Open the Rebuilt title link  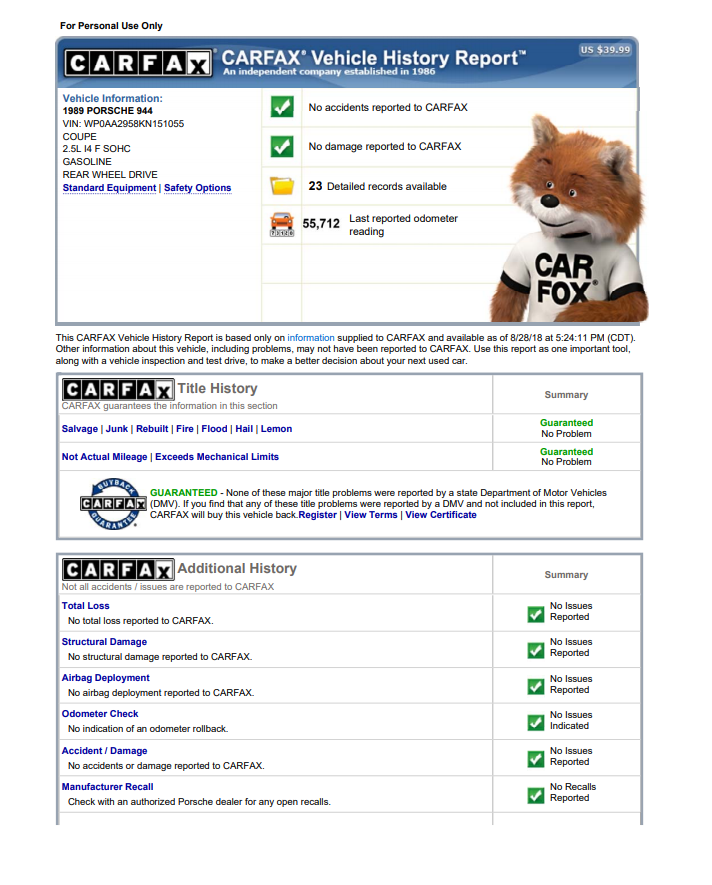152,429
